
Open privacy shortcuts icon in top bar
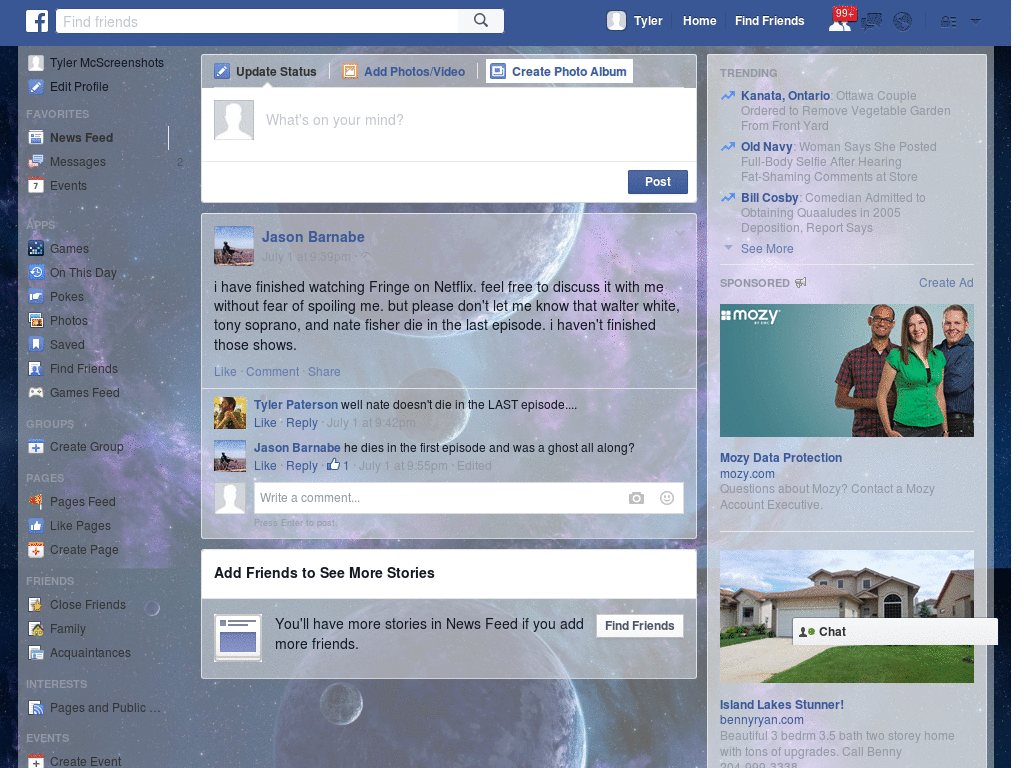[x=948, y=22]
